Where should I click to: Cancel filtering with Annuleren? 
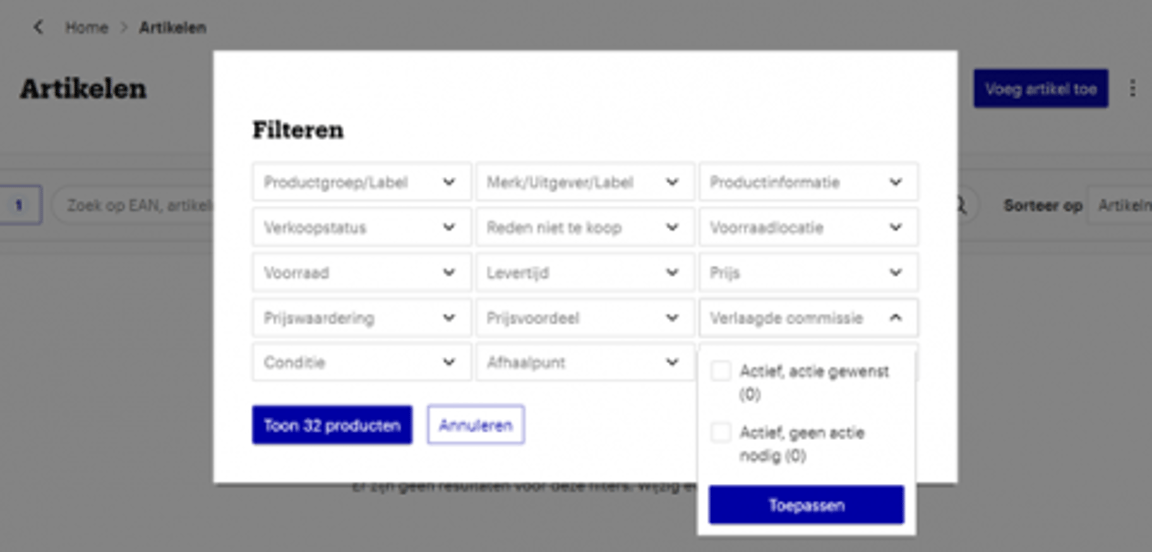475,425
